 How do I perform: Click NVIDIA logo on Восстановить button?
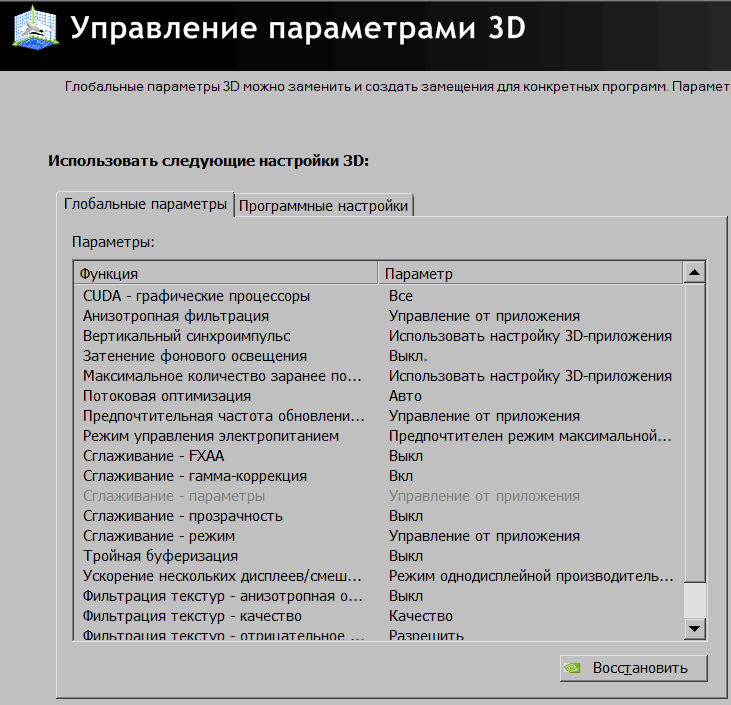point(573,667)
